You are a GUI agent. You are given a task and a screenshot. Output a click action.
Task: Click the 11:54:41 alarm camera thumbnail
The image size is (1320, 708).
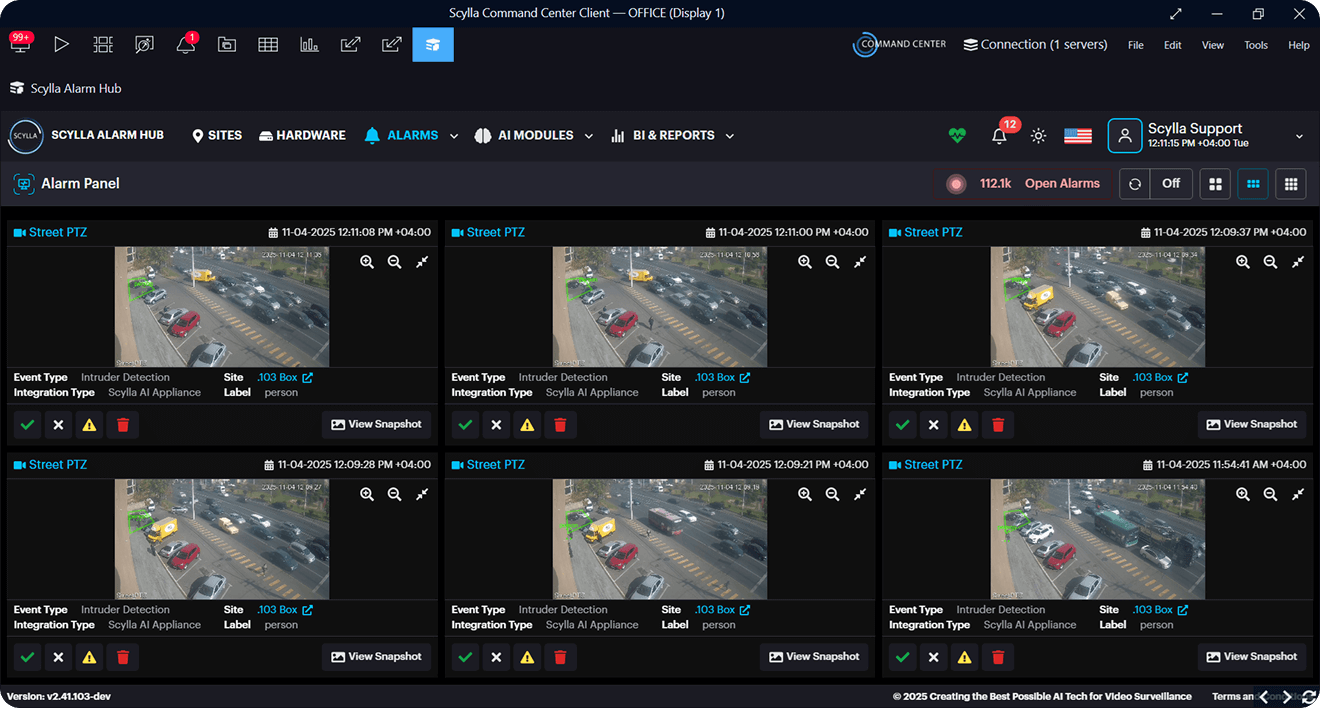1097,539
